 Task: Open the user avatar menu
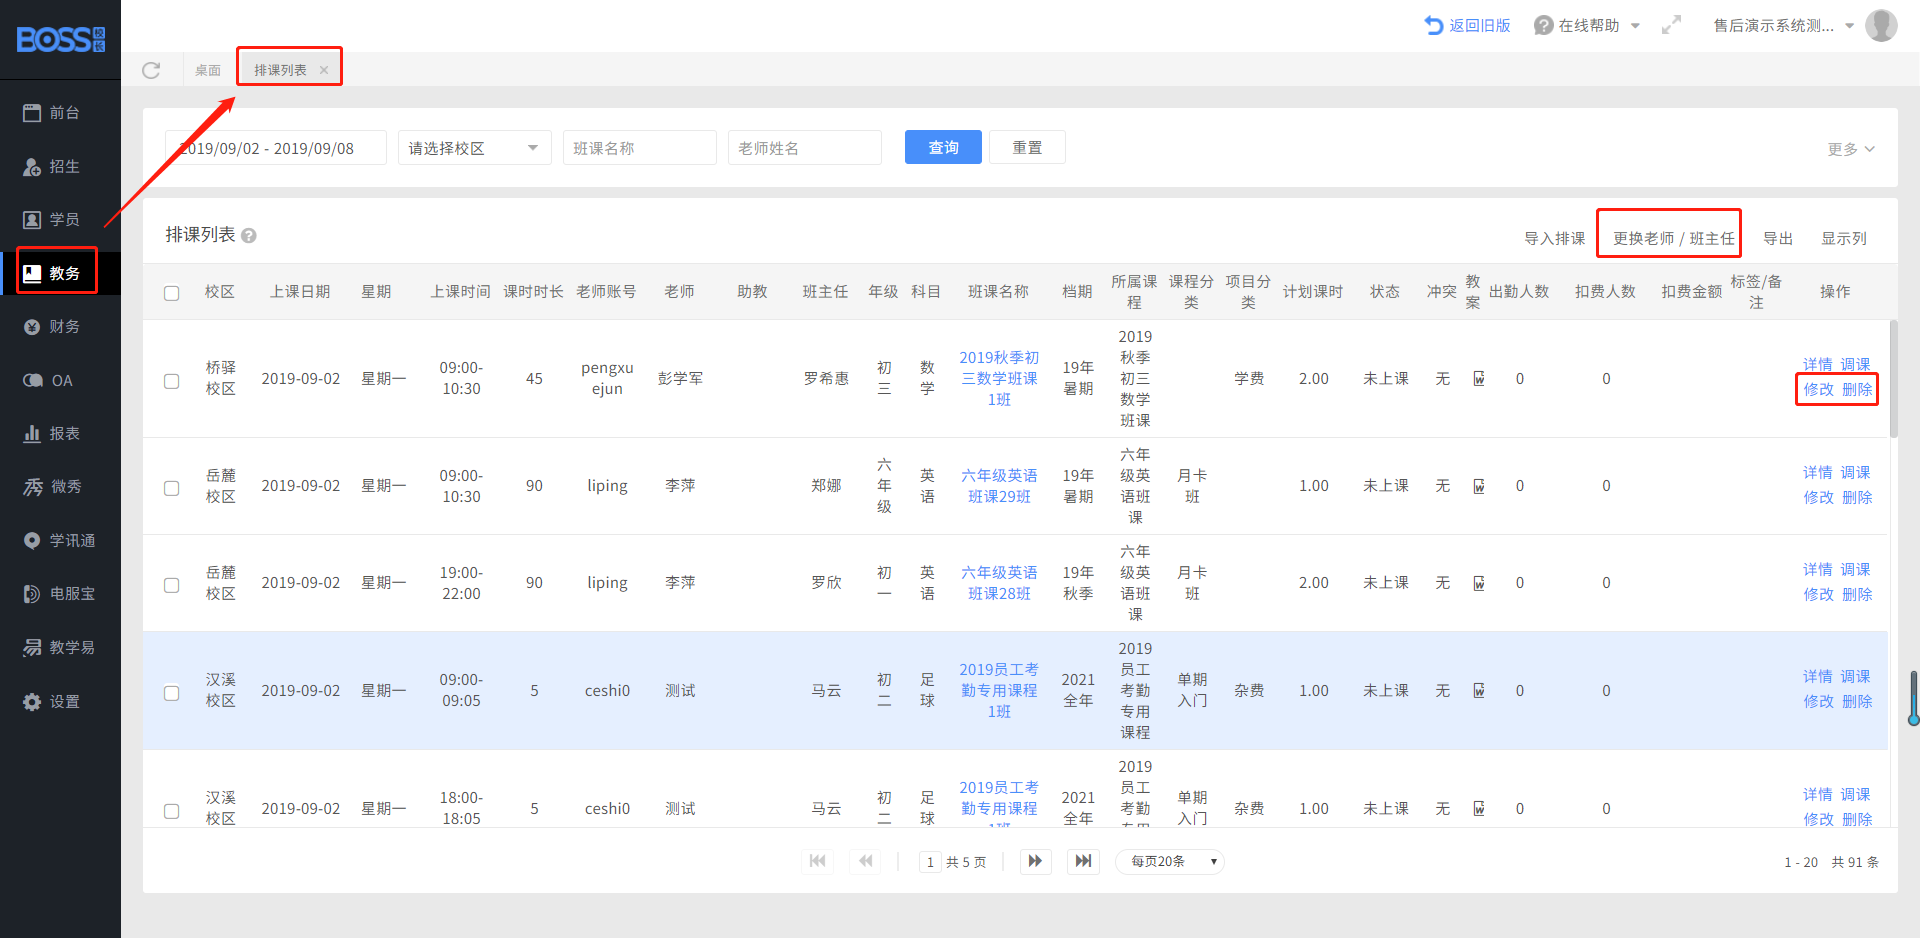click(x=1881, y=25)
